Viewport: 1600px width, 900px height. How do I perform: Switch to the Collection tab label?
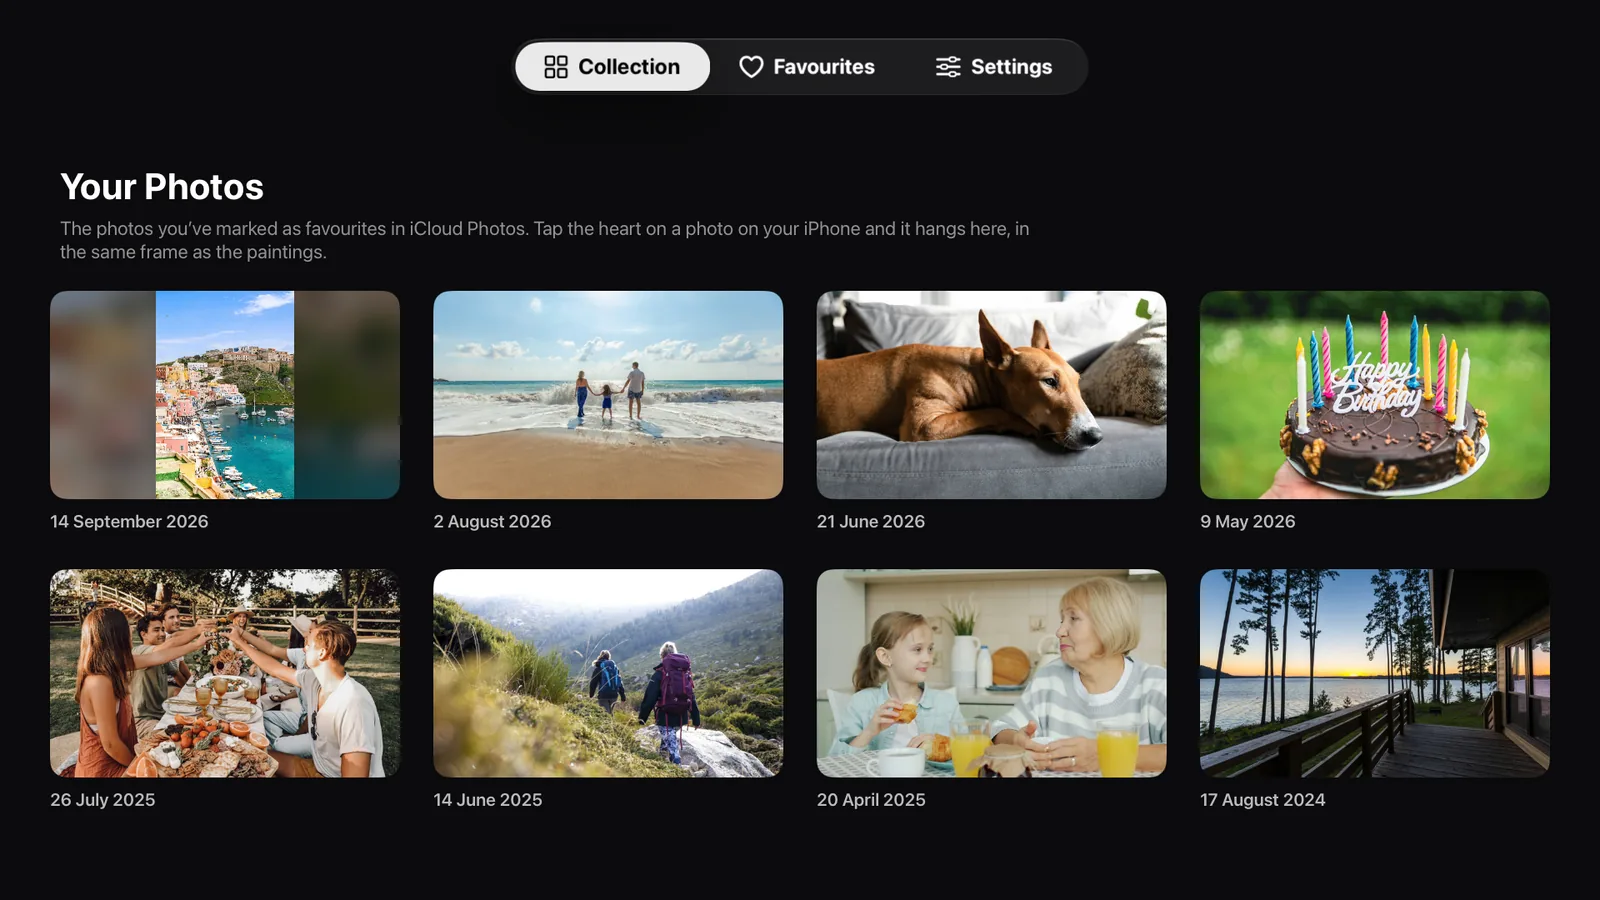629,67
